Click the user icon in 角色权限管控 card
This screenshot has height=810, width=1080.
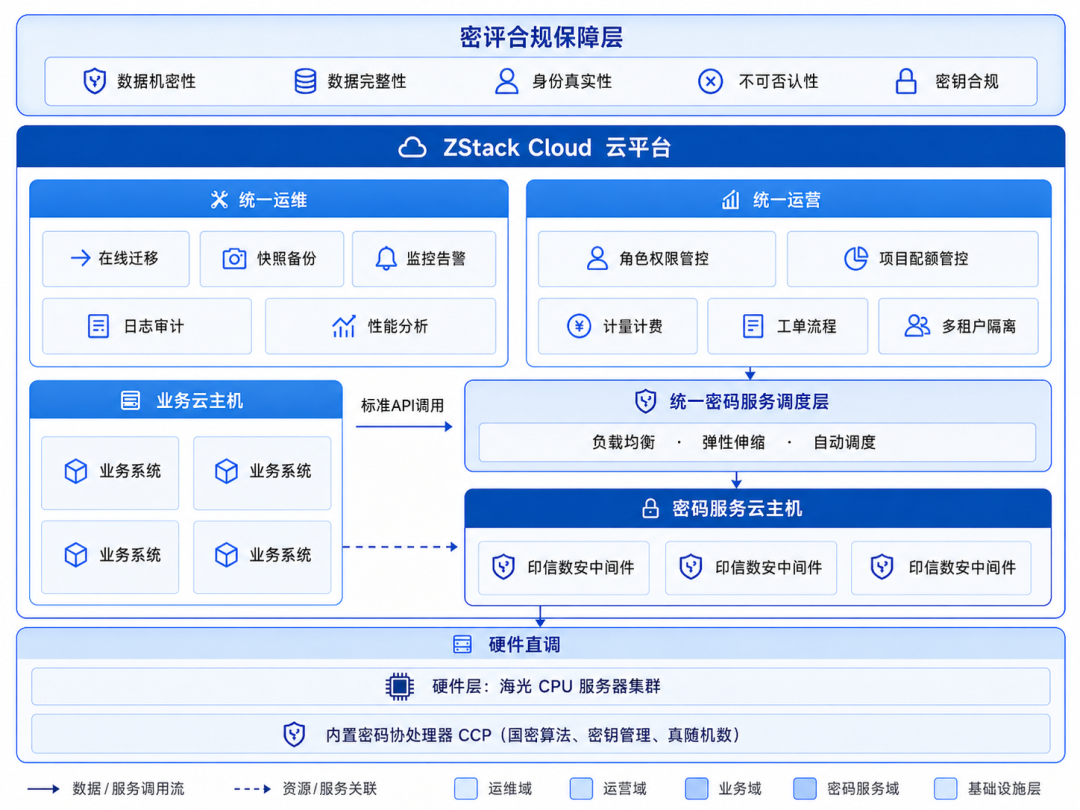(x=597, y=258)
